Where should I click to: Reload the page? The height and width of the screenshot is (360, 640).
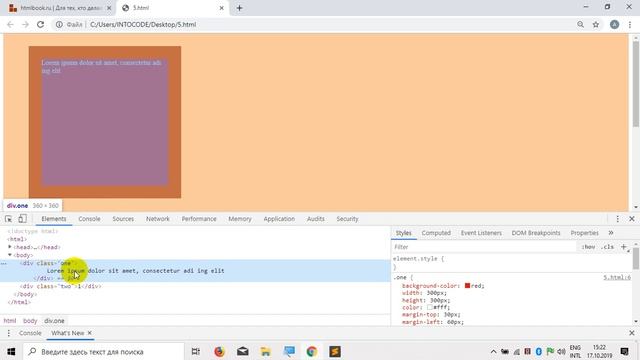(x=40, y=24)
